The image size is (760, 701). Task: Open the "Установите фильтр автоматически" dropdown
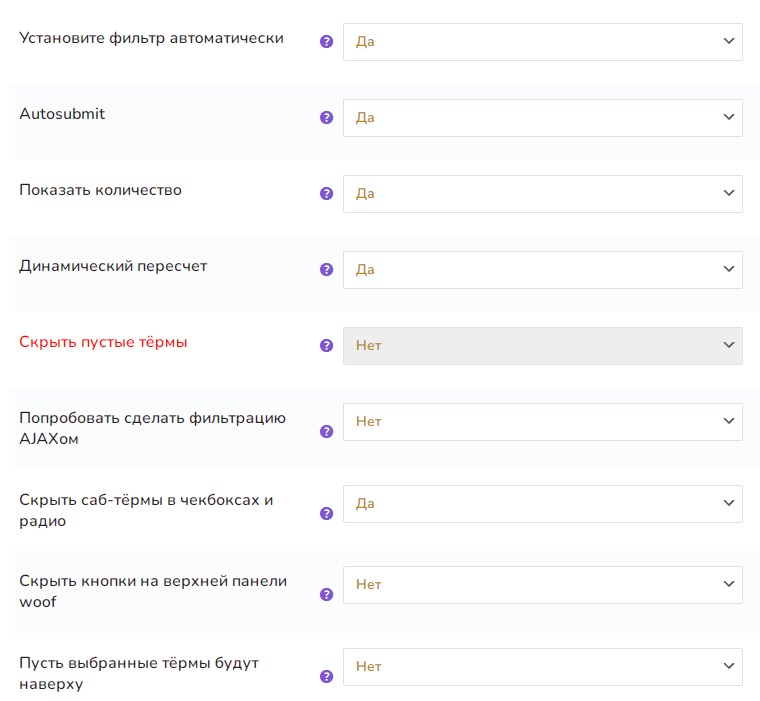(542, 42)
